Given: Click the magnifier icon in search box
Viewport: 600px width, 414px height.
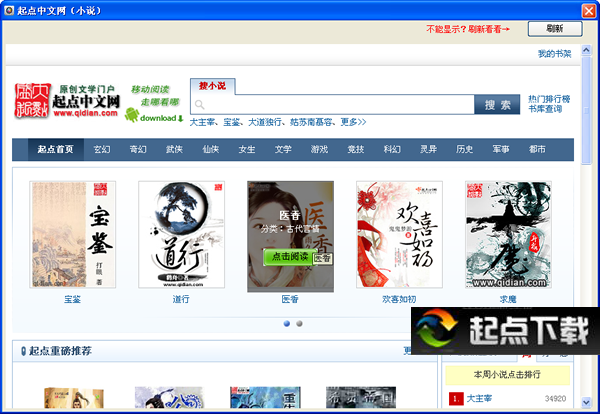Looking at the screenshot, I should coord(199,104).
